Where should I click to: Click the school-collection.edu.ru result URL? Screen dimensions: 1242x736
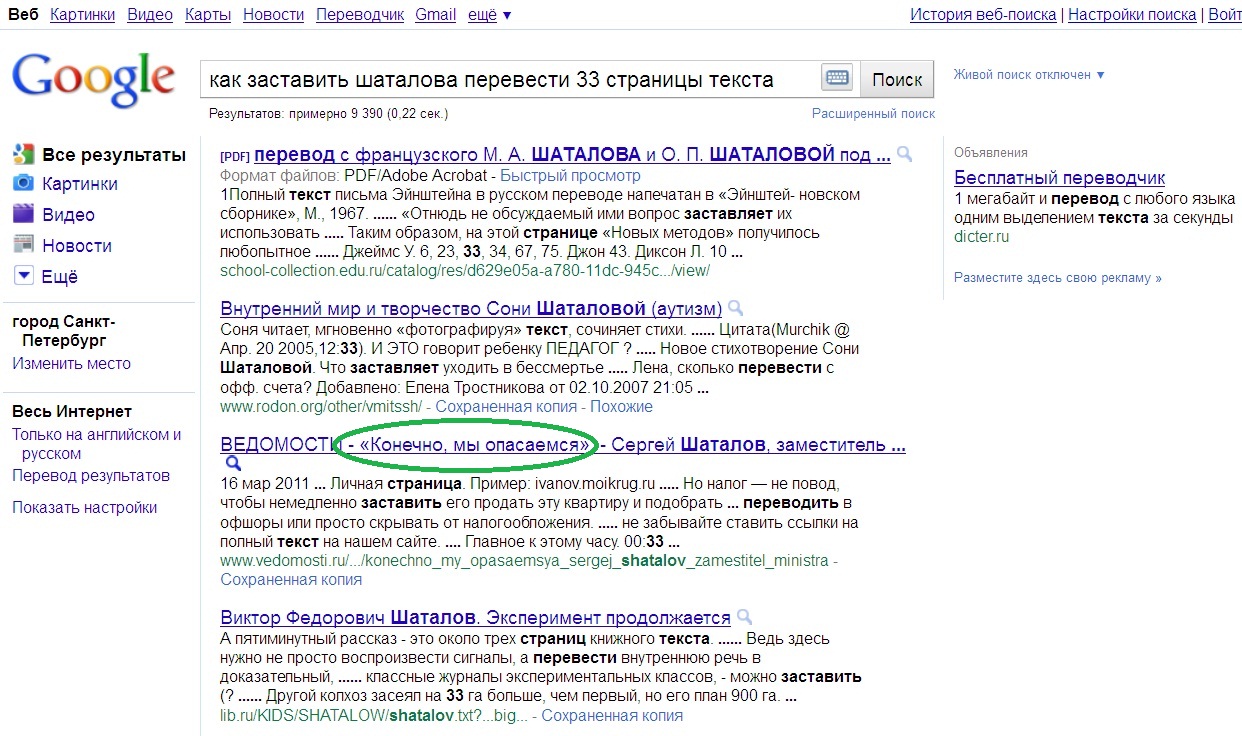click(465, 271)
